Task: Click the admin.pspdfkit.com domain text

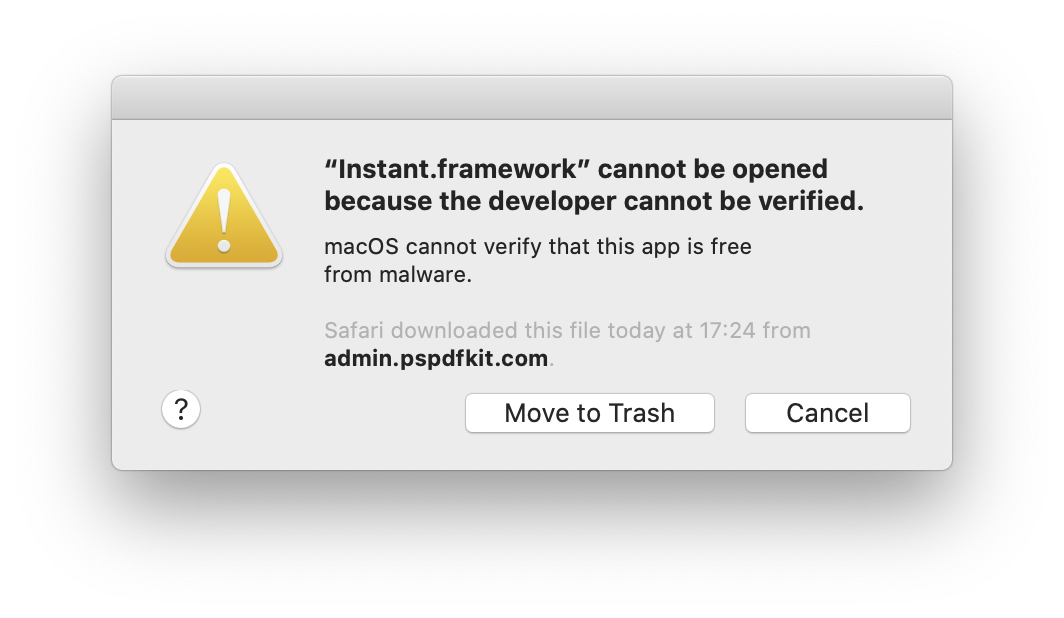Action: pyautogui.click(x=436, y=358)
